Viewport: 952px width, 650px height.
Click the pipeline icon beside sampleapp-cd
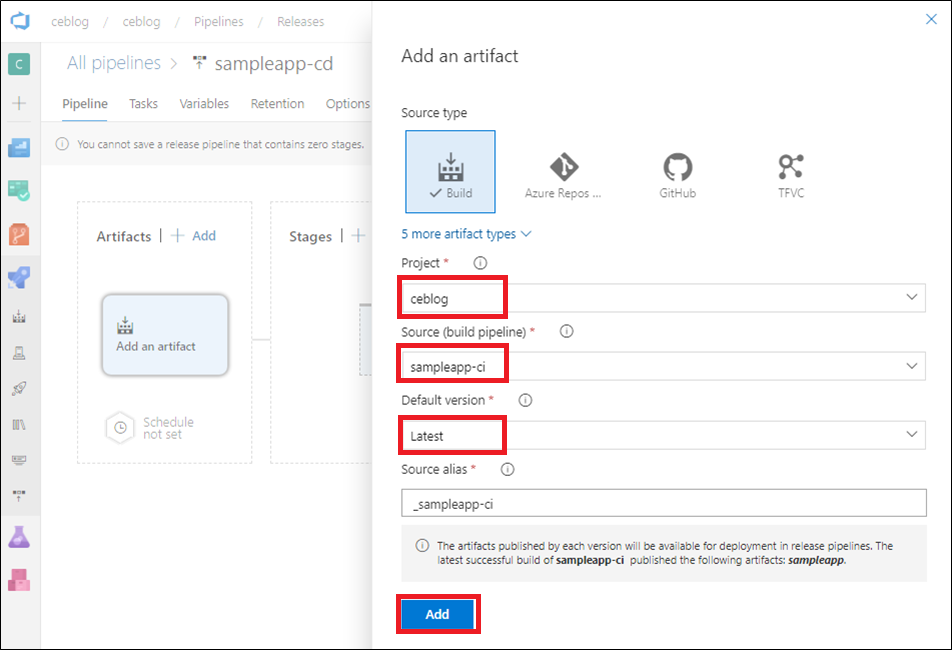pos(199,63)
